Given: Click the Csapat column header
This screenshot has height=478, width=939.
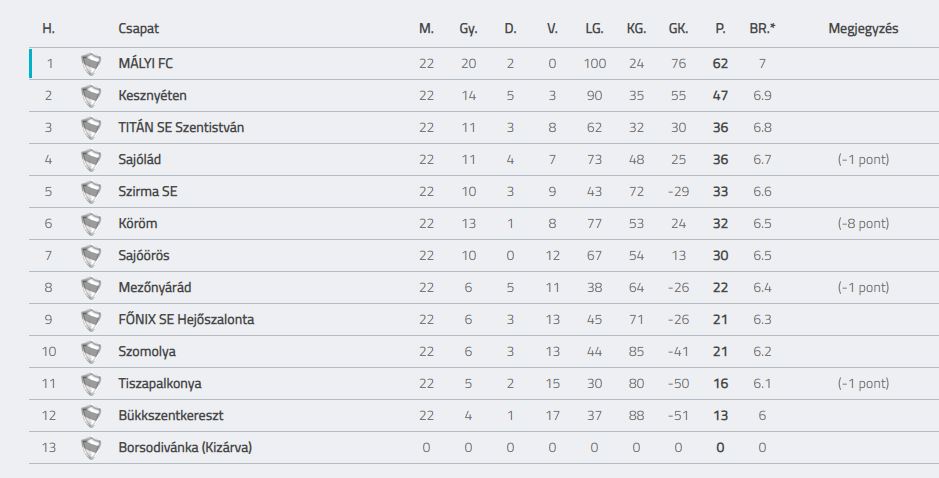Looking at the screenshot, I should coord(138,28).
